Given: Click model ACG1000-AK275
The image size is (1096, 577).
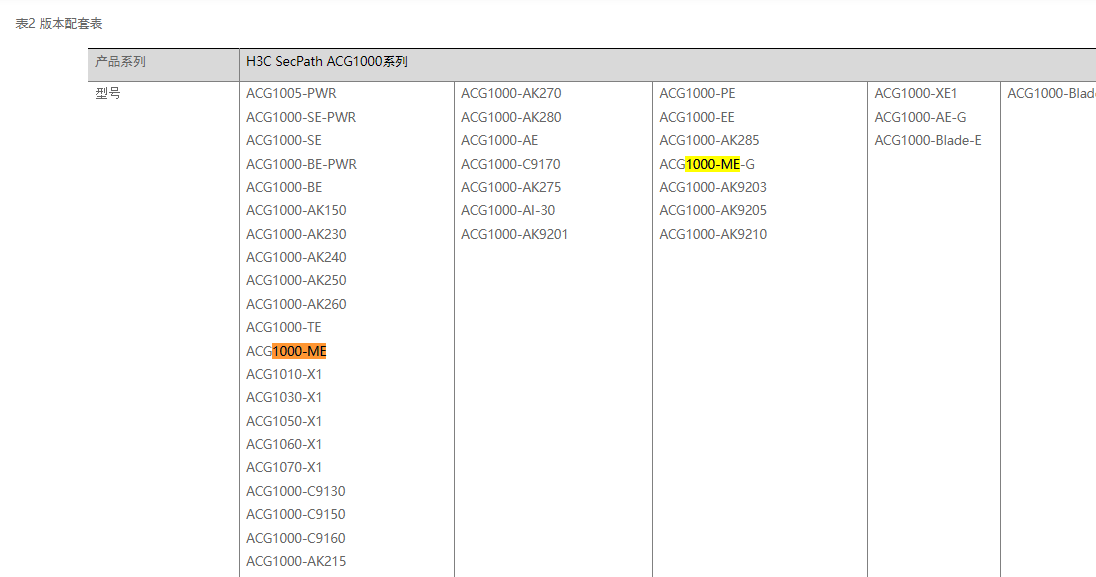Looking at the screenshot, I should [511, 187].
